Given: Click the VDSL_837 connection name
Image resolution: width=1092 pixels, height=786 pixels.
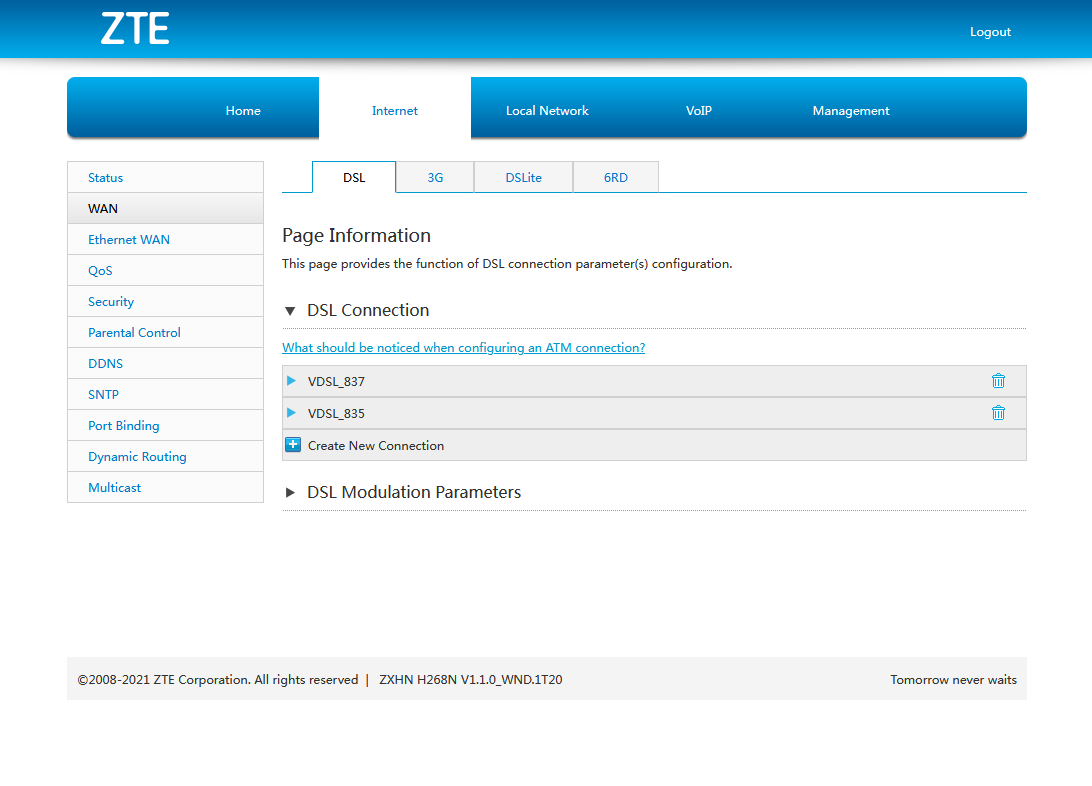Looking at the screenshot, I should point(336,382).
